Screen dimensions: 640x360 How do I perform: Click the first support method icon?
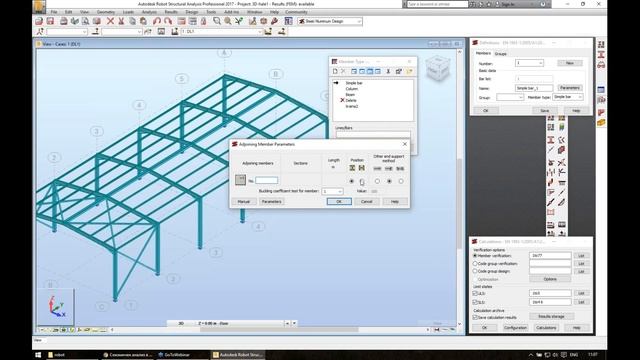pos(377,168)
